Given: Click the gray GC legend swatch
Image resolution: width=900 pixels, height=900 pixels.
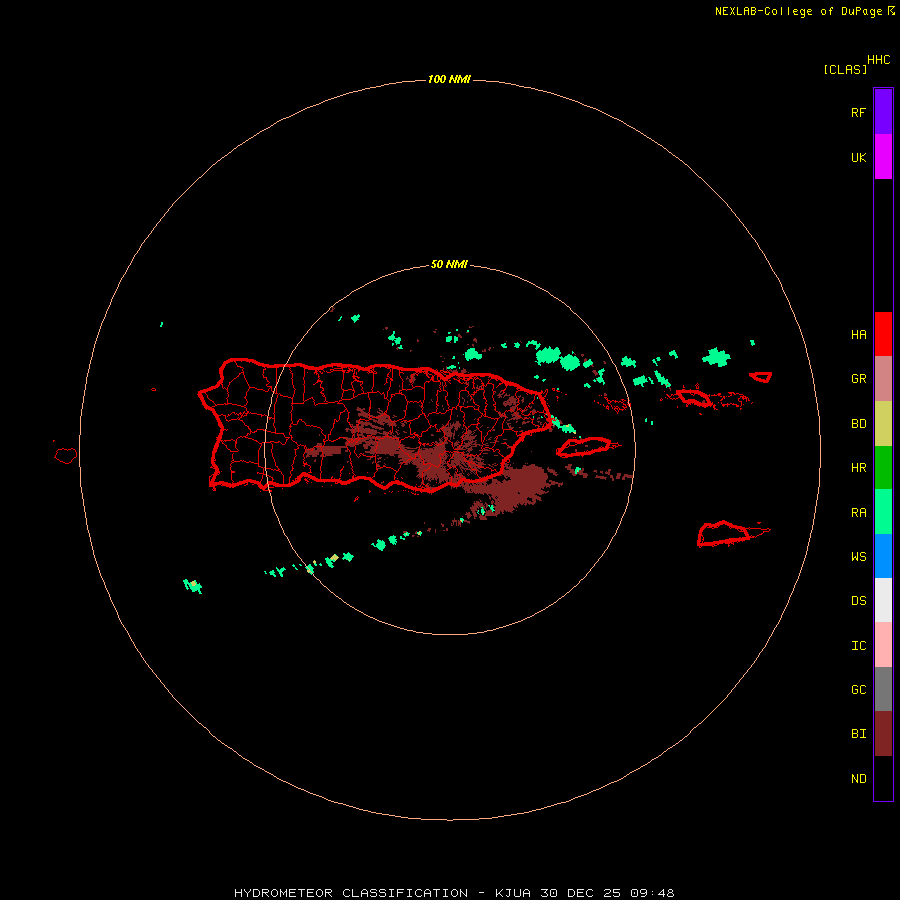Looking at the screenshot, I should tap(883, 689).
